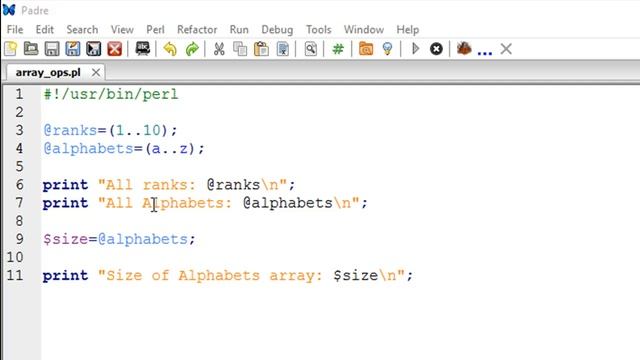
Task: Undo the last edit with the yellow arrow
Action: point(170,49)
